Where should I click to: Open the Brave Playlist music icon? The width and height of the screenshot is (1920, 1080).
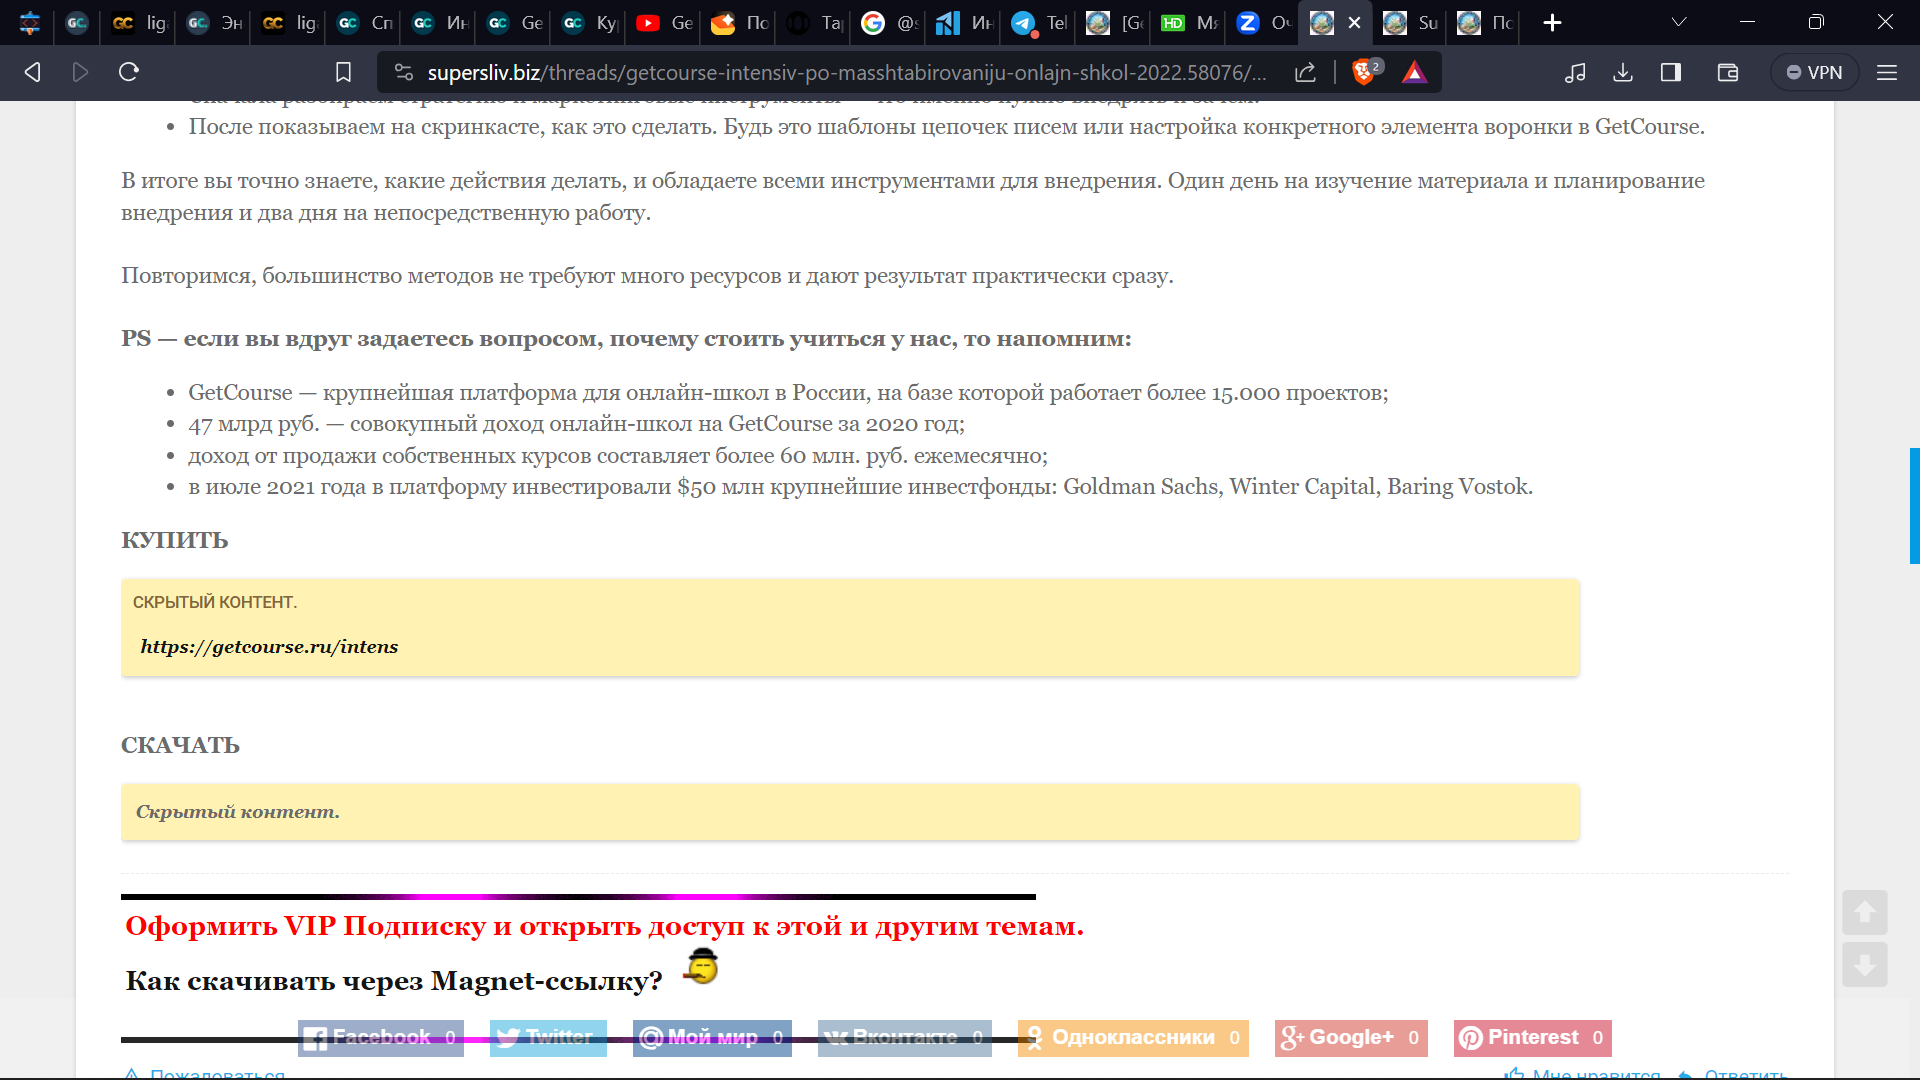tap(1575, 72)
